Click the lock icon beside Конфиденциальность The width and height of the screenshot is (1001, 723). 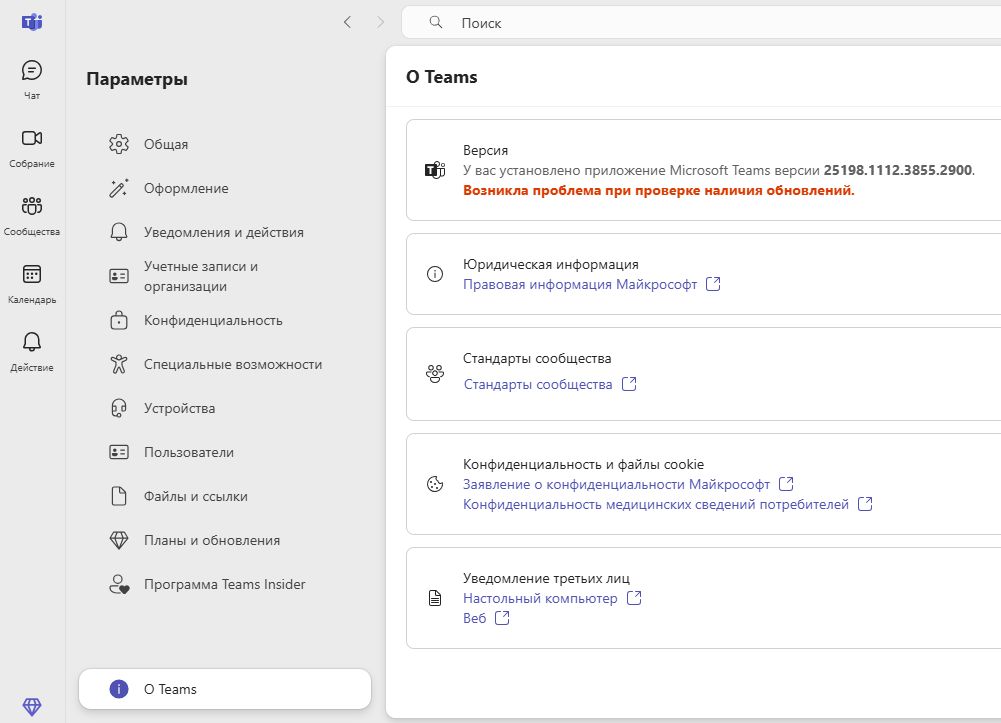click(119, 320)
